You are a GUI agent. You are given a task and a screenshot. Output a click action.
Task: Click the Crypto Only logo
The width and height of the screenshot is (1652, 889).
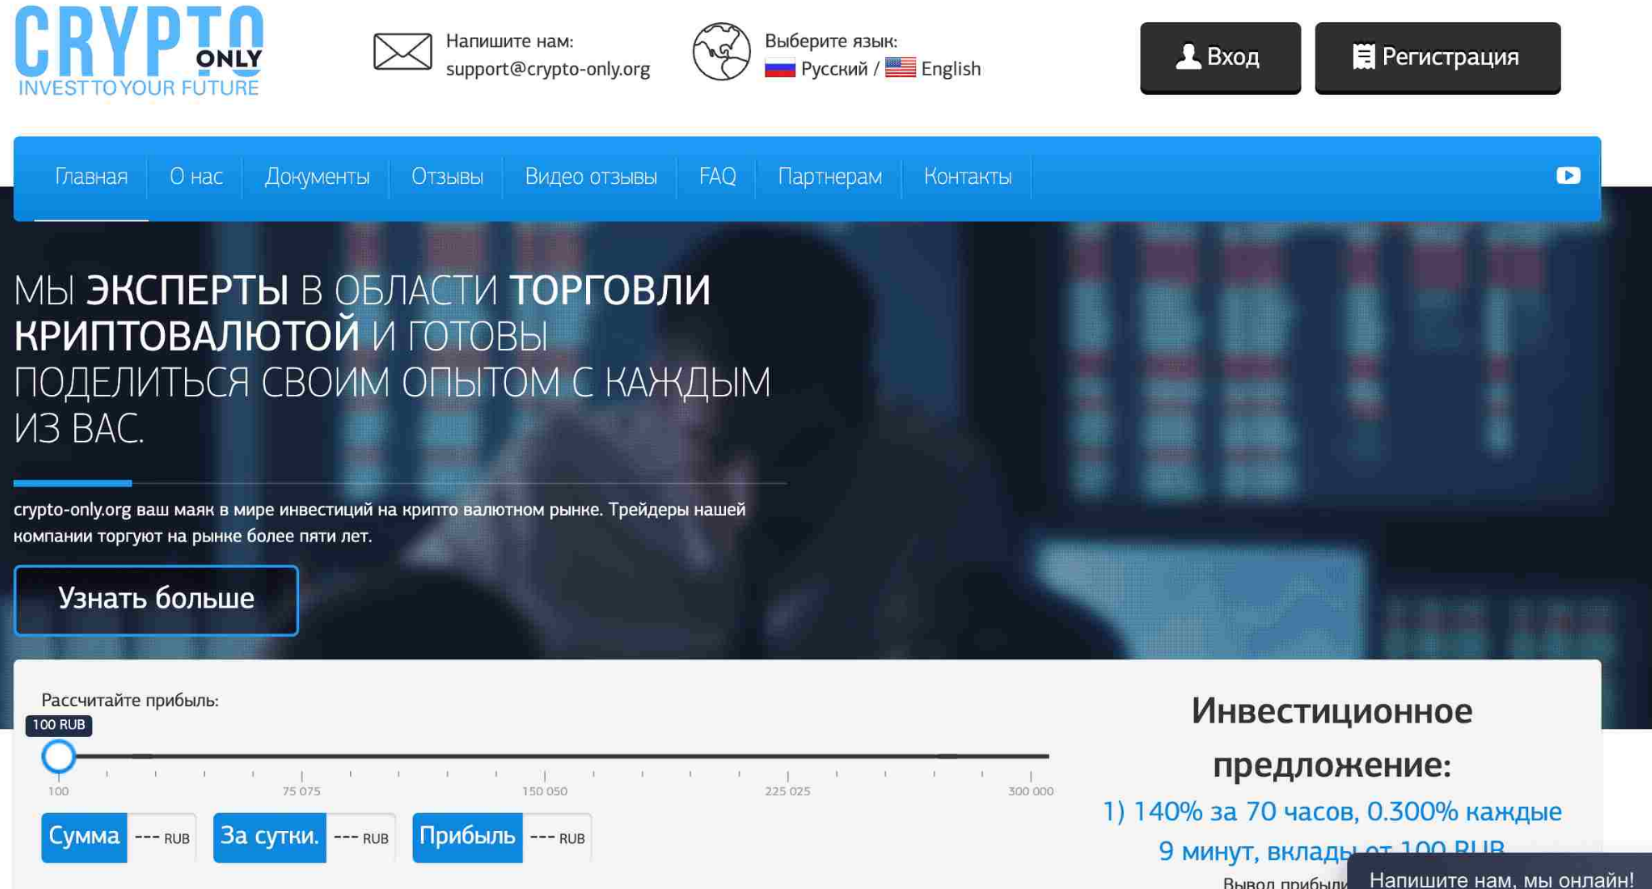(x=138, y=52)
